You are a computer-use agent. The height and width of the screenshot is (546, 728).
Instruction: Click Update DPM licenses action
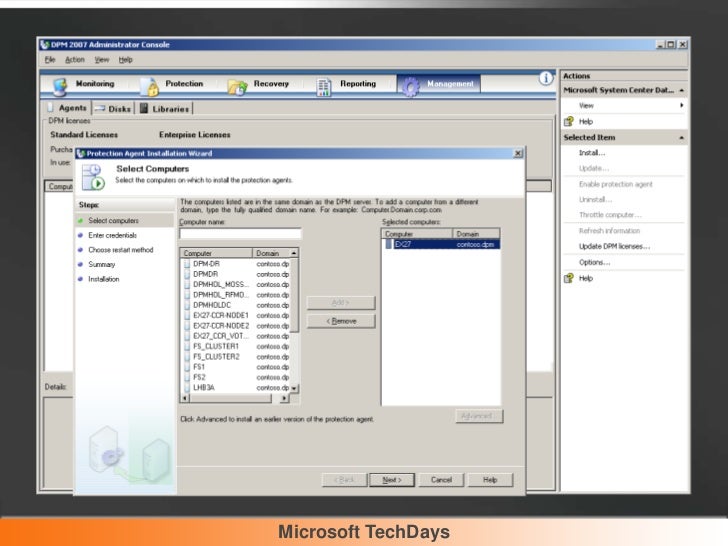point(614,246)
